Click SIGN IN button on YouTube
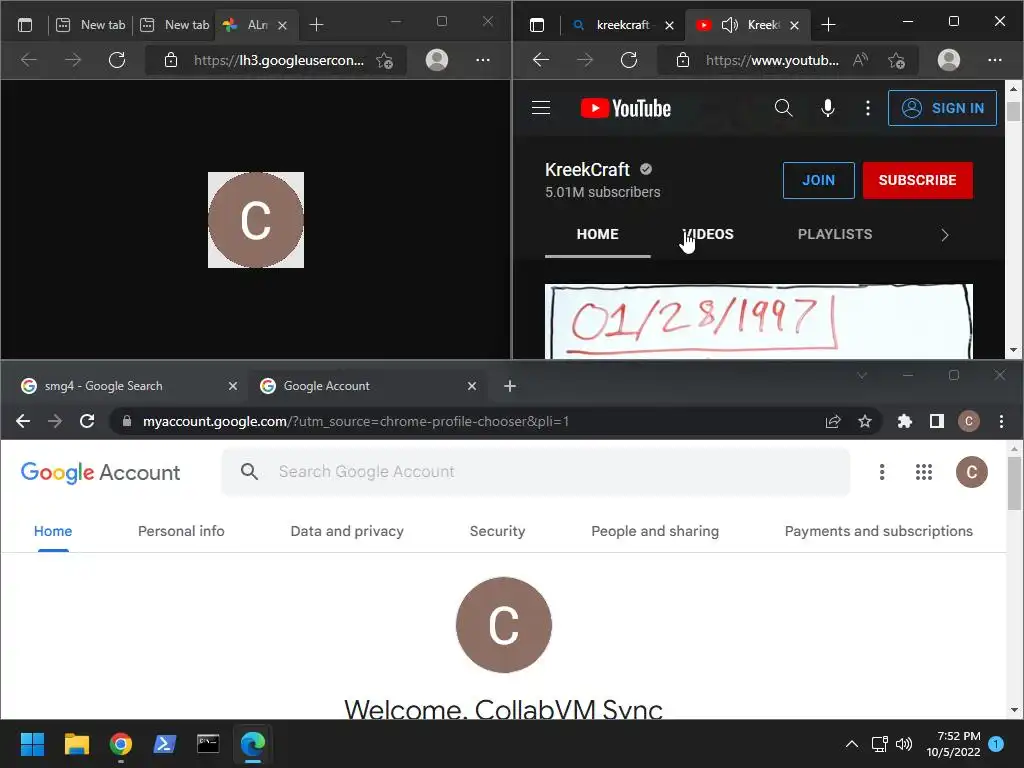Screen dimensions: 1024x768 [942, 108]
